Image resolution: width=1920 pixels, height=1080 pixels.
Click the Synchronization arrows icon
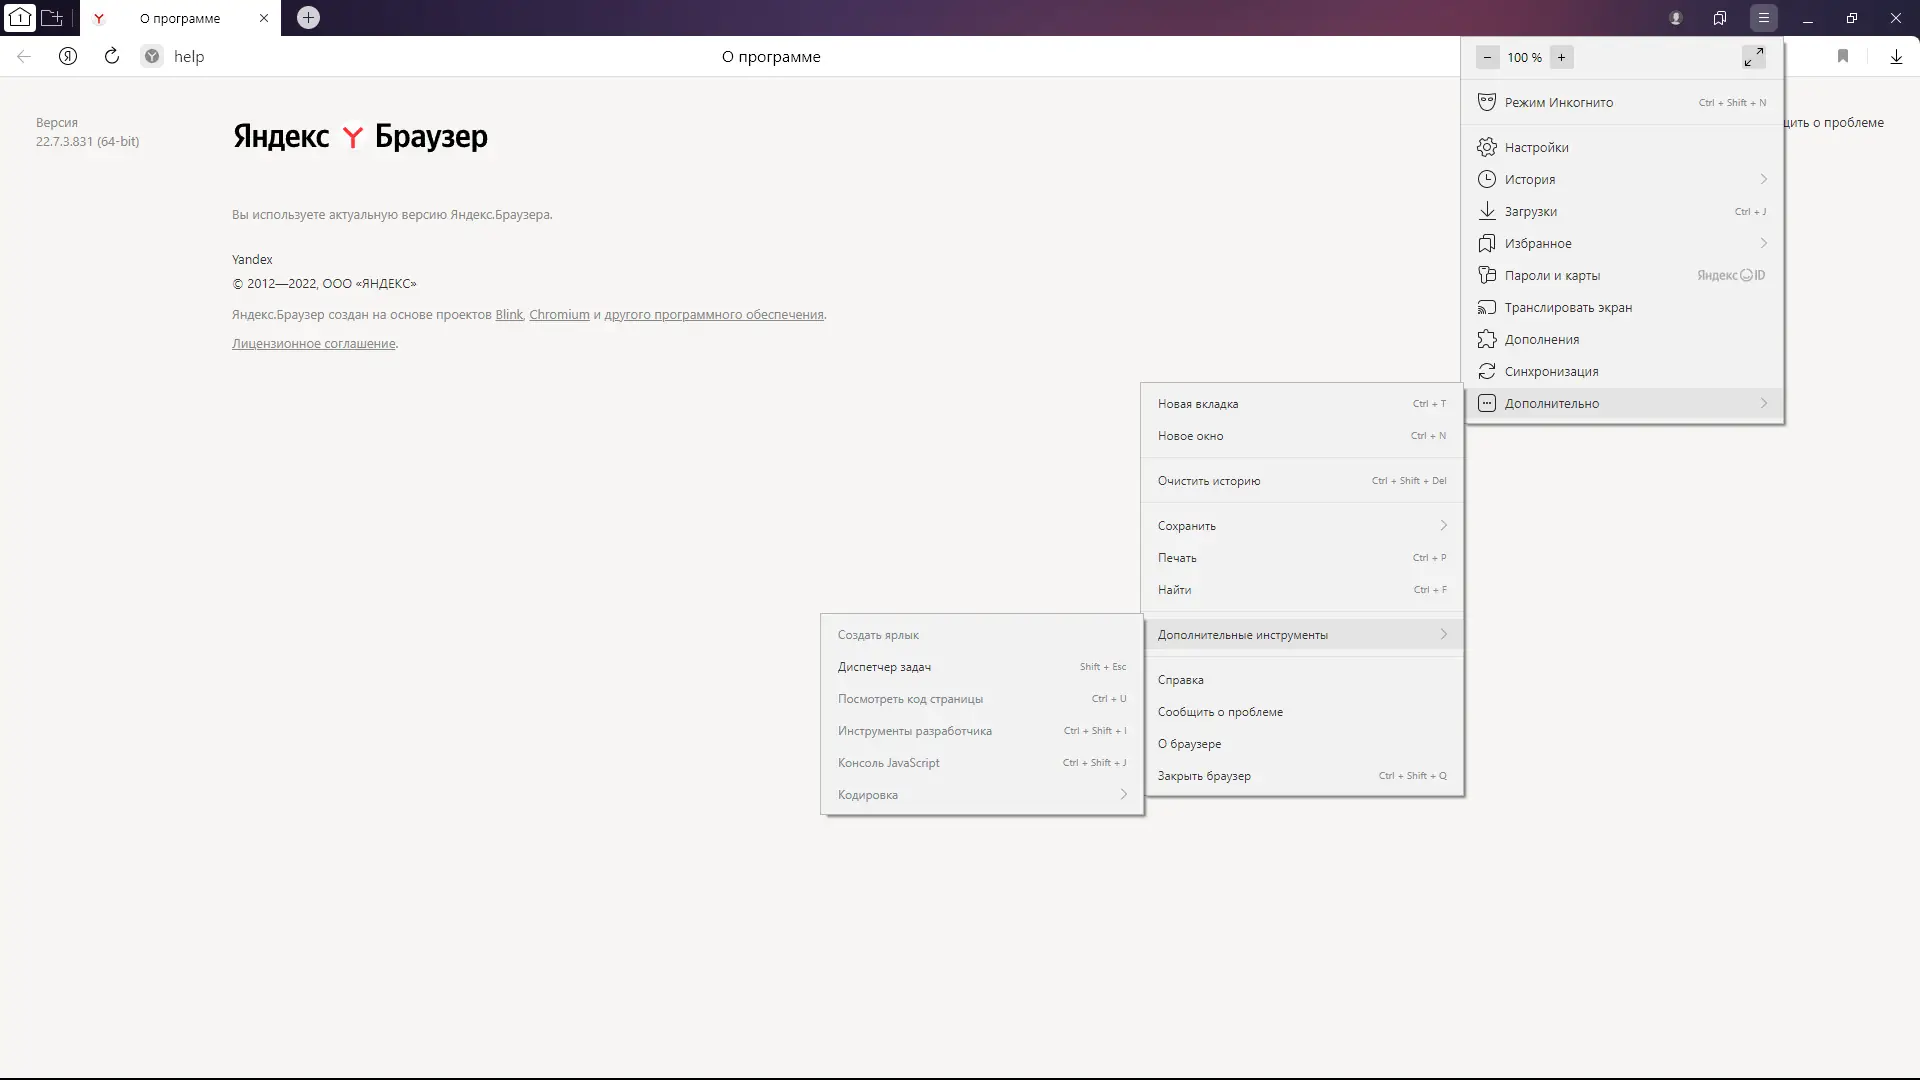pyautogui.click(x=1487, y=371)
